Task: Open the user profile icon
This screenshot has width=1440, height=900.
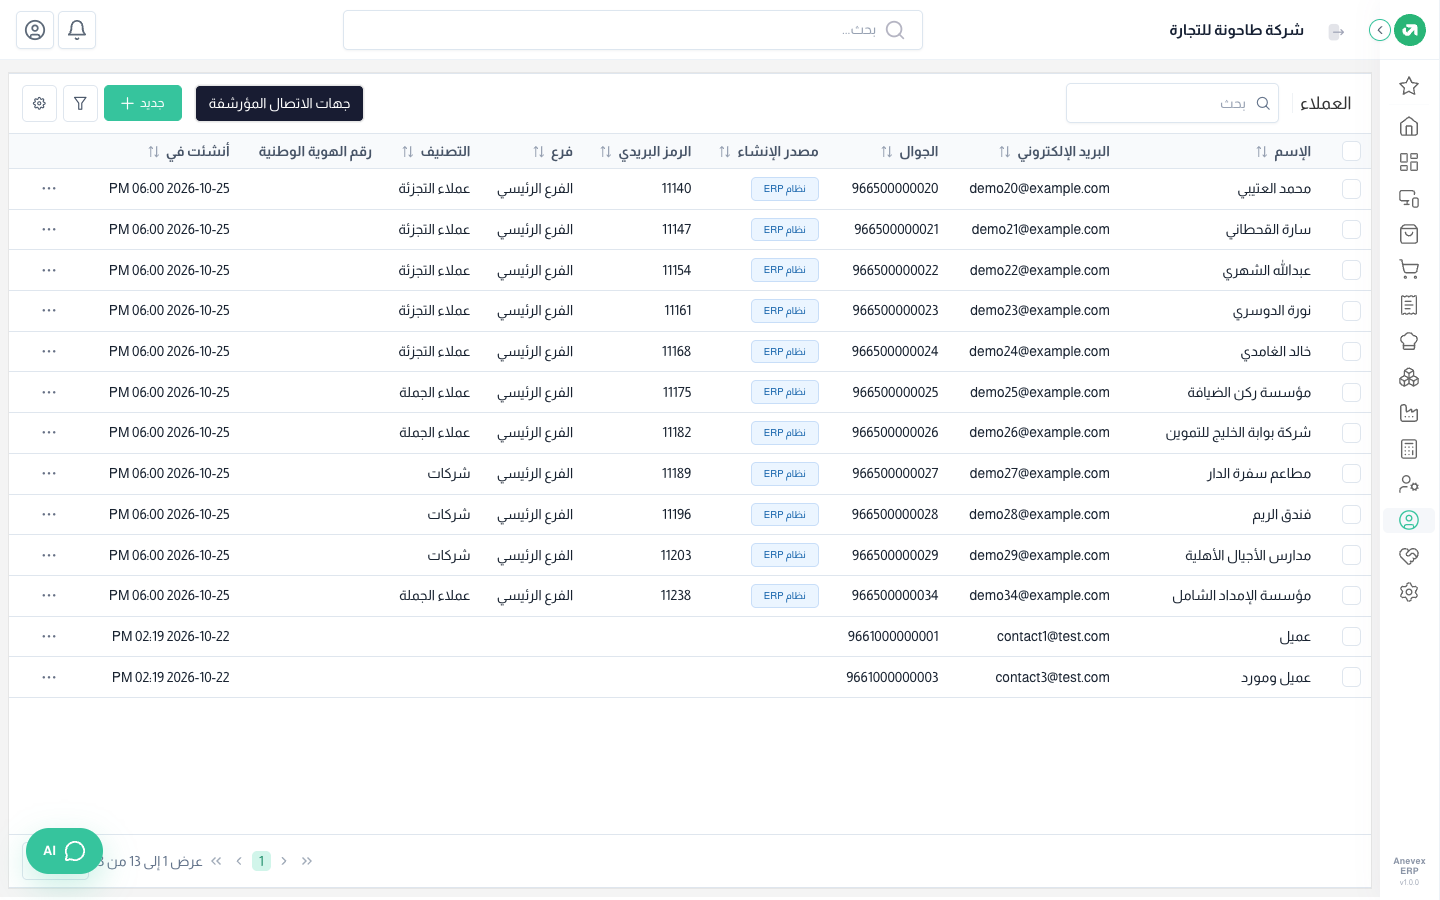Action: [x=35, y=30]
